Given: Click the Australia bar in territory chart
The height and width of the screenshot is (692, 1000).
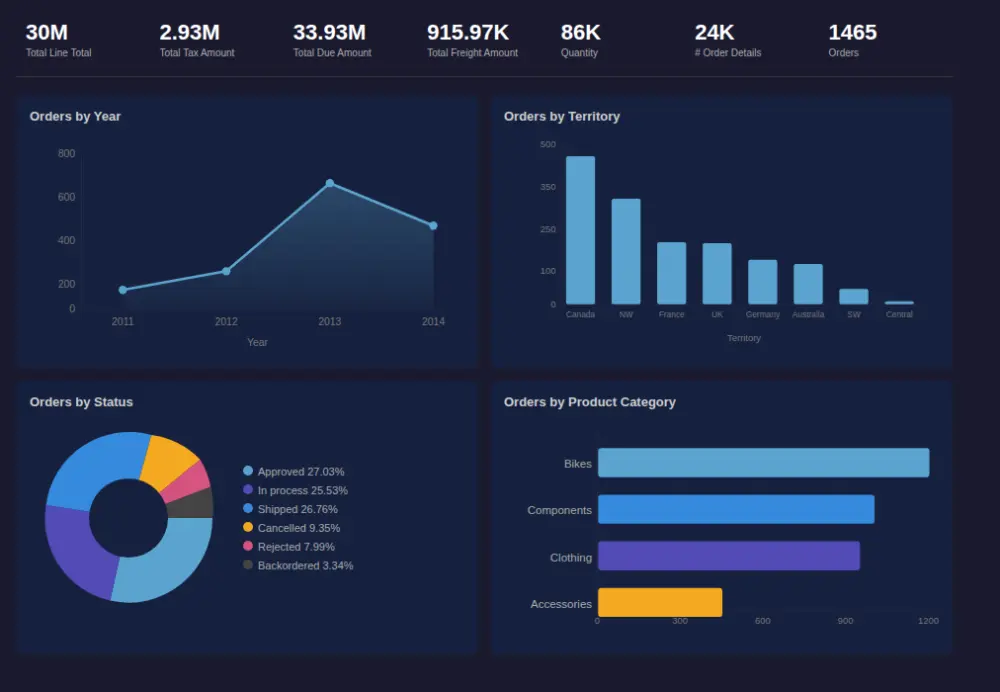Looking at the screenshot, I should [x=808, y=284].
